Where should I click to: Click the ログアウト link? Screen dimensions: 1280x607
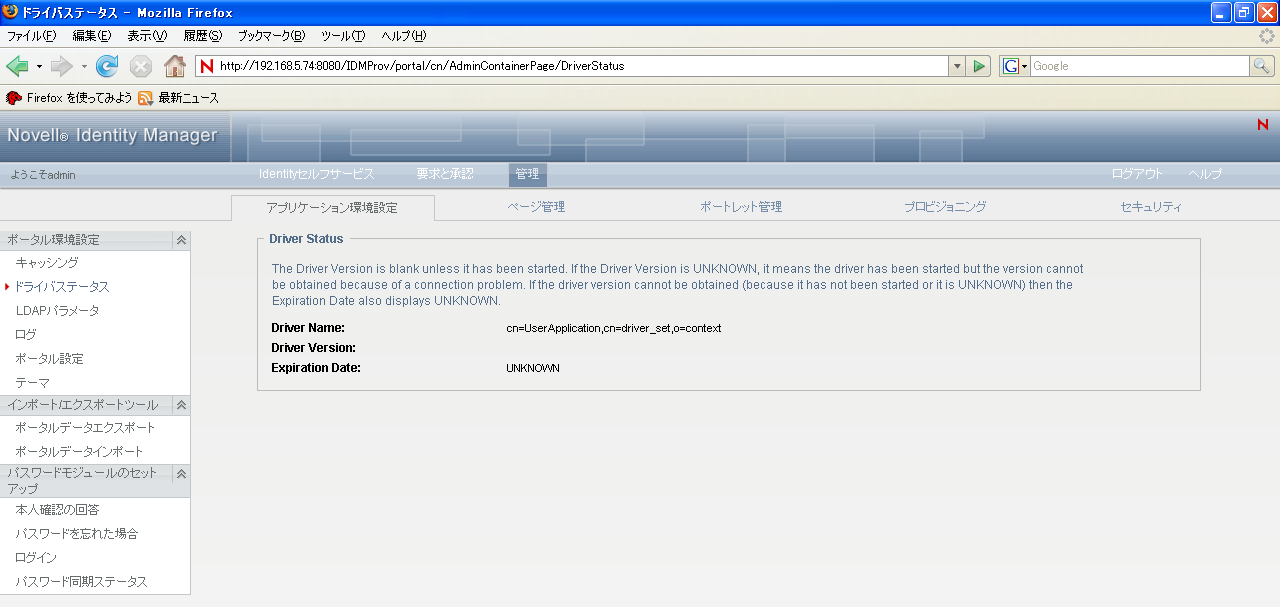click(x=1137, y=174)
